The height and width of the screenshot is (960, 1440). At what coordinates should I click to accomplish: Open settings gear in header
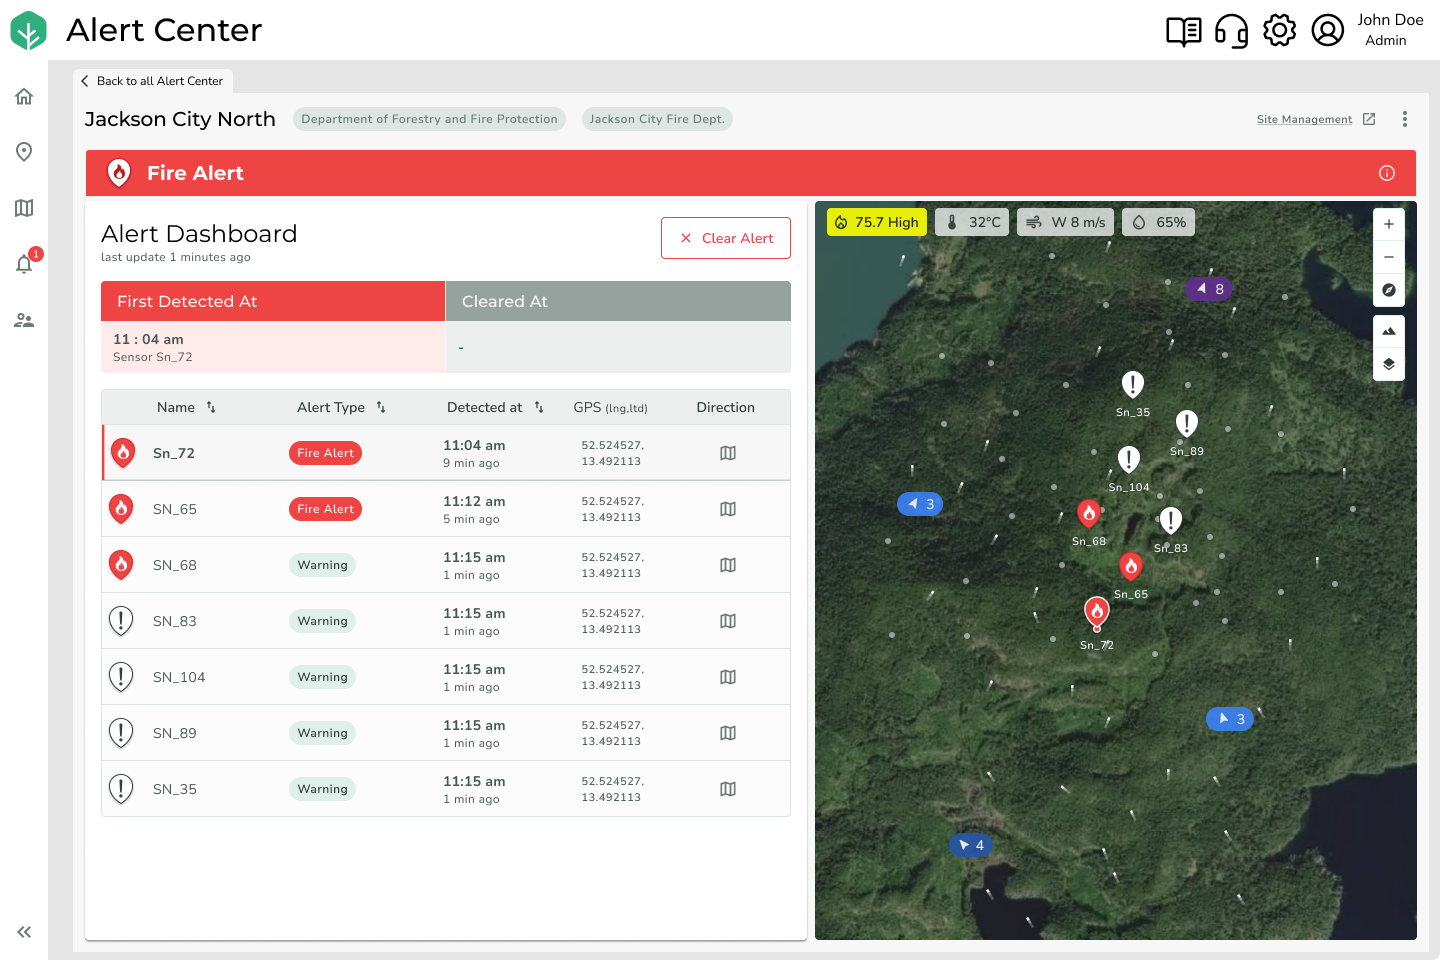(1279, 31)
